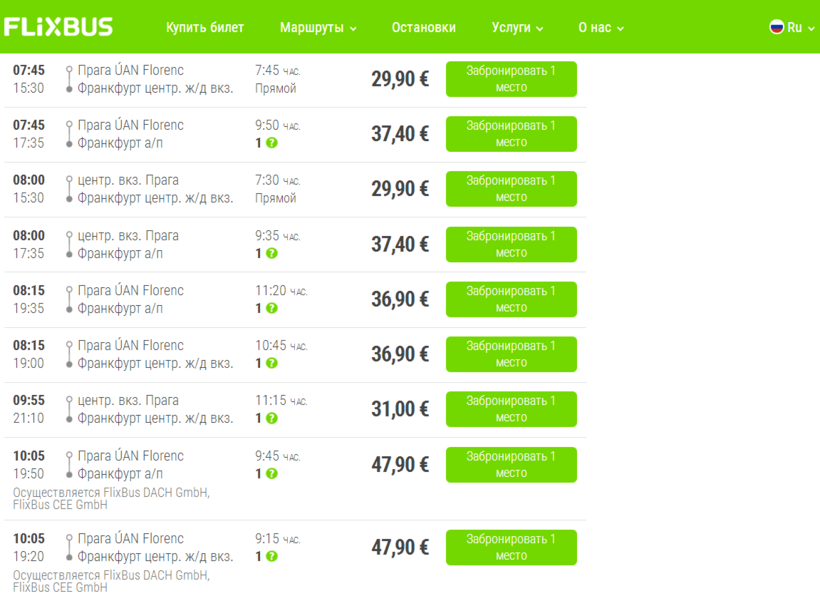This screenshot has height=596, width=820.
Task: Show transfer info for 08:00–17:35 trip
Action: [x=271, y=253]
